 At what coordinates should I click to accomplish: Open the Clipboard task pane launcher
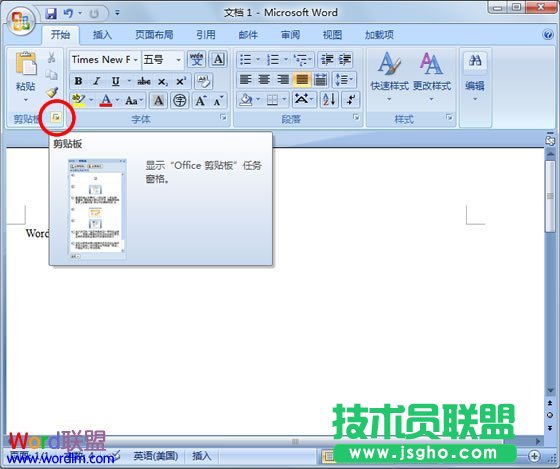(x=56, y=117)
